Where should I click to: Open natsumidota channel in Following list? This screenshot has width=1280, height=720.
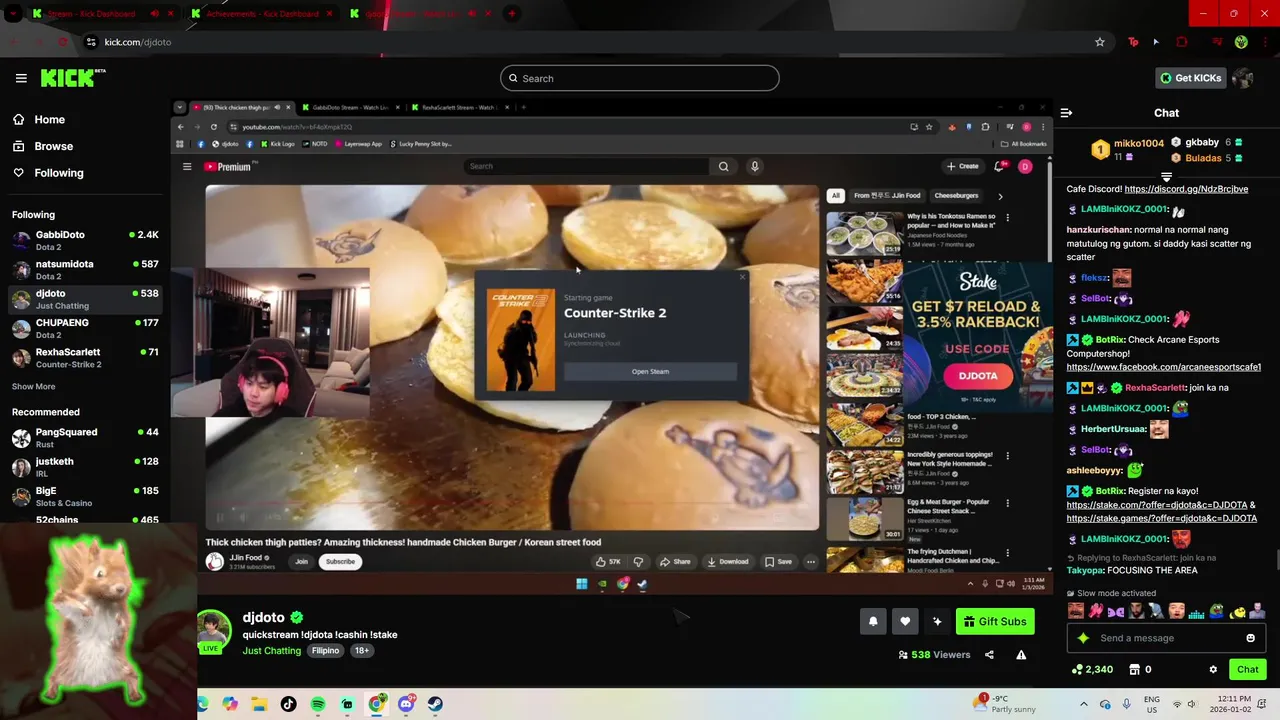85,269
